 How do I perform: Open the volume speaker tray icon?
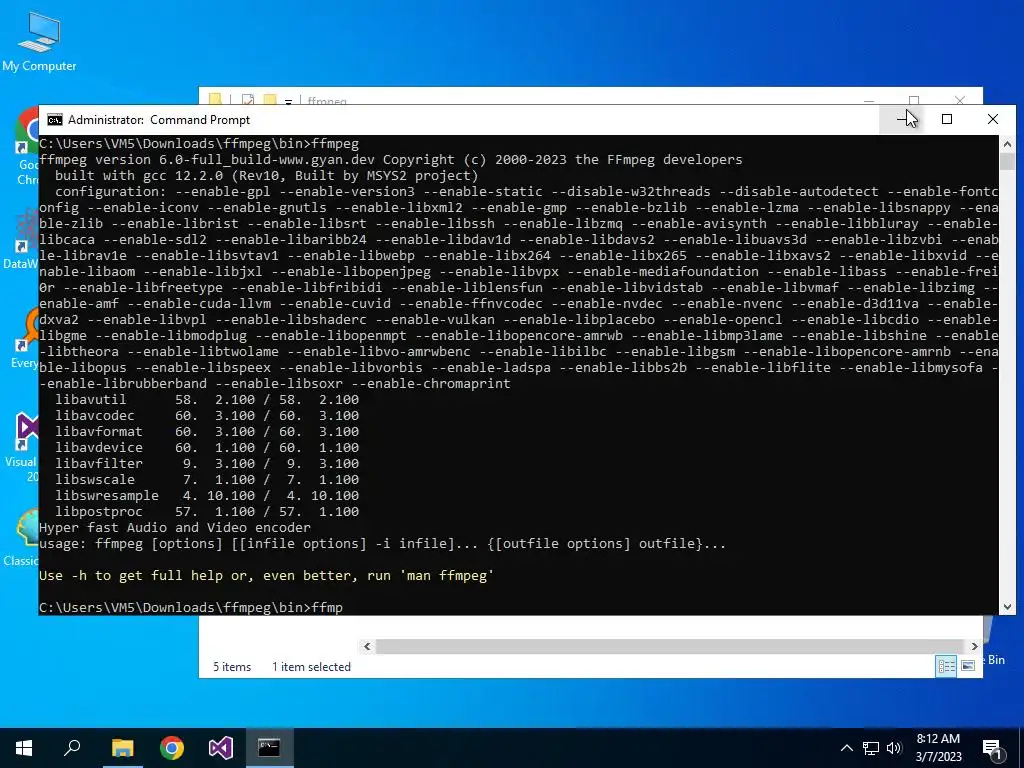point(894,748)
